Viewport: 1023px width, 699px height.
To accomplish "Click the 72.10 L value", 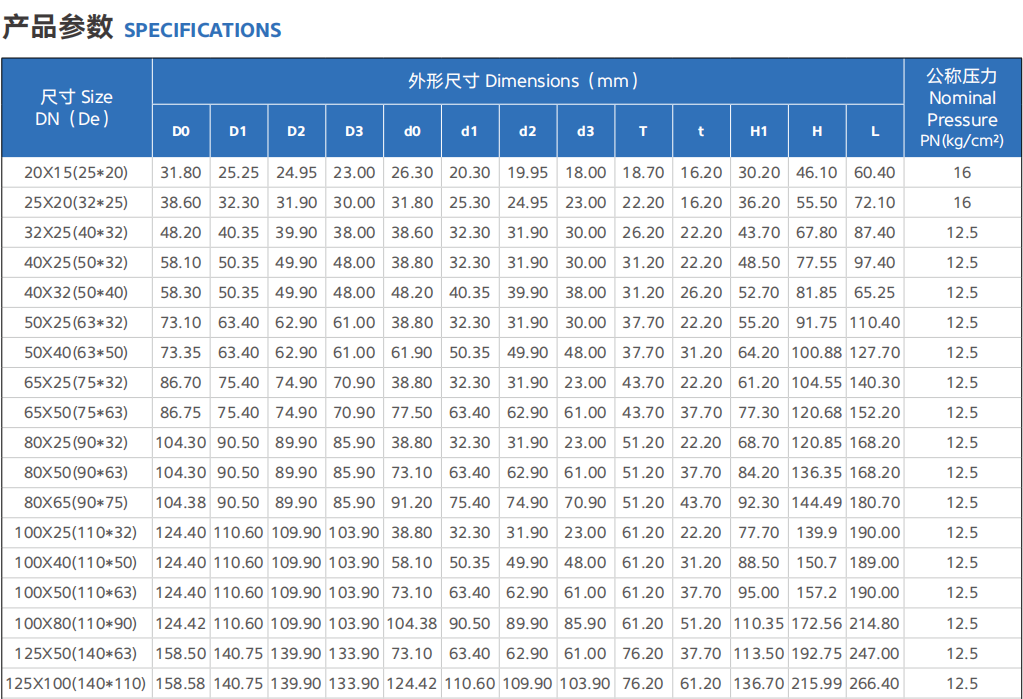I will pyautogui.click(x=875, y=203).
